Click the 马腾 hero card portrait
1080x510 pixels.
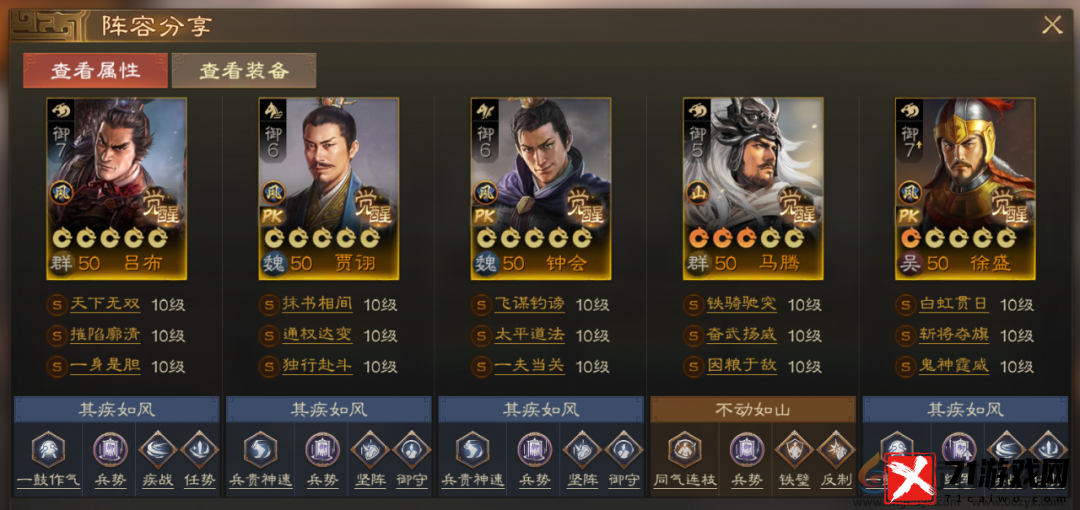753,188
